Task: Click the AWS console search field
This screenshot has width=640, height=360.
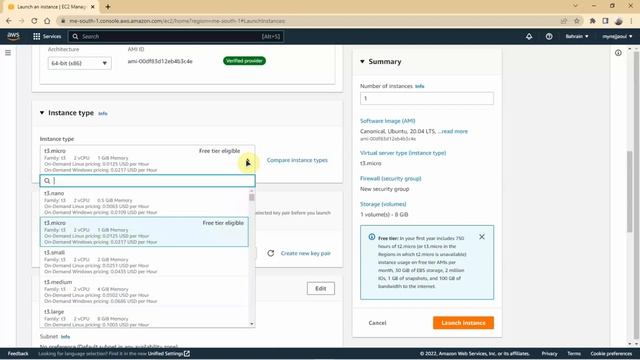Action: coord(176,36)
